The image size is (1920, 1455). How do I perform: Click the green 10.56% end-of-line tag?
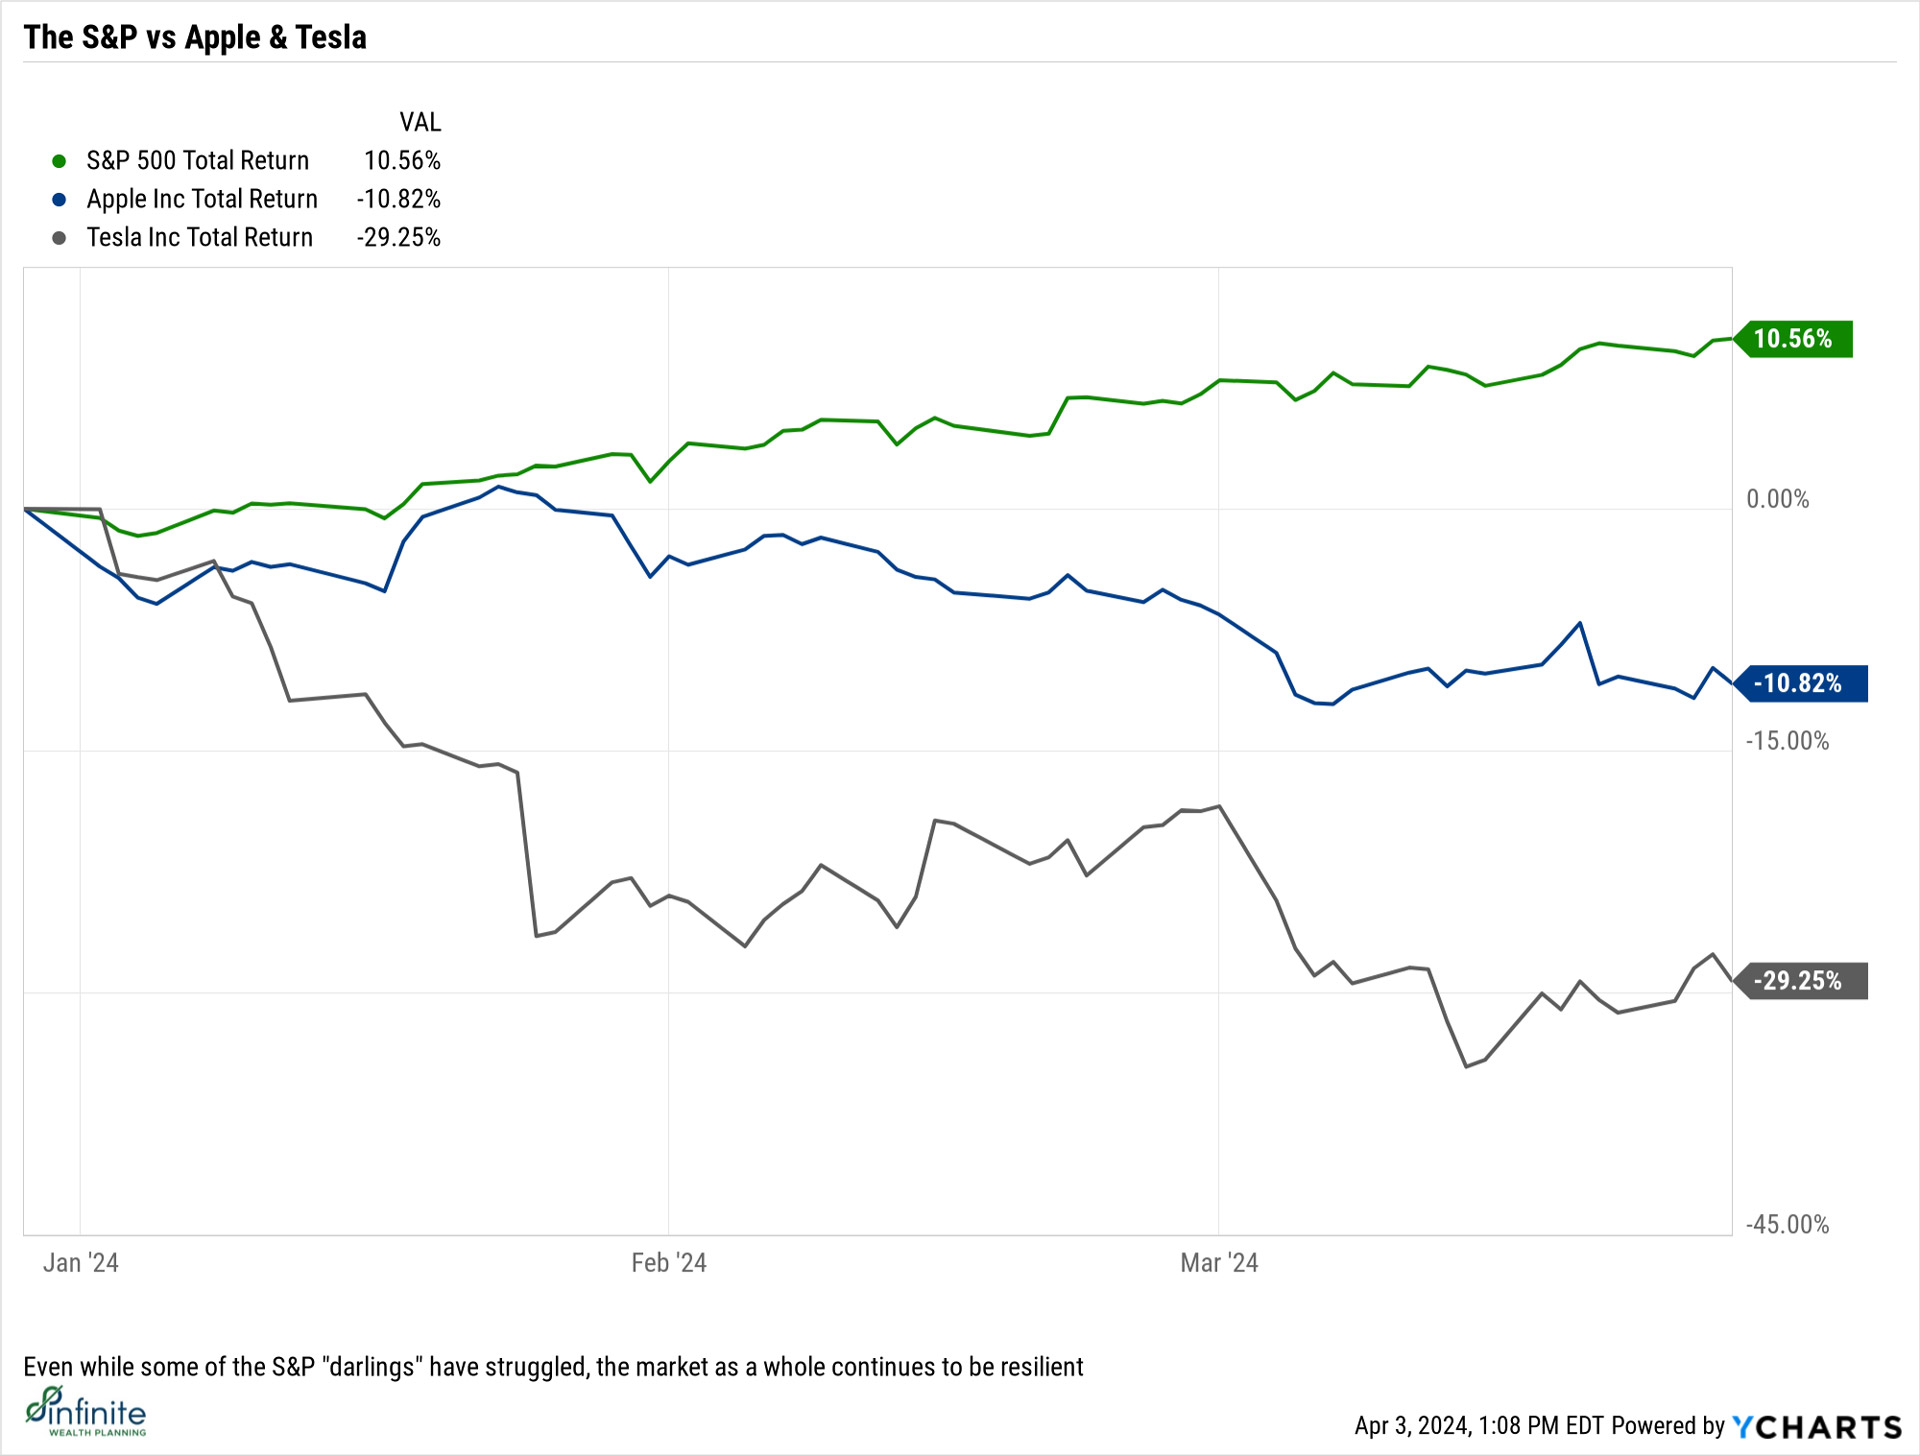point(1794,339)
